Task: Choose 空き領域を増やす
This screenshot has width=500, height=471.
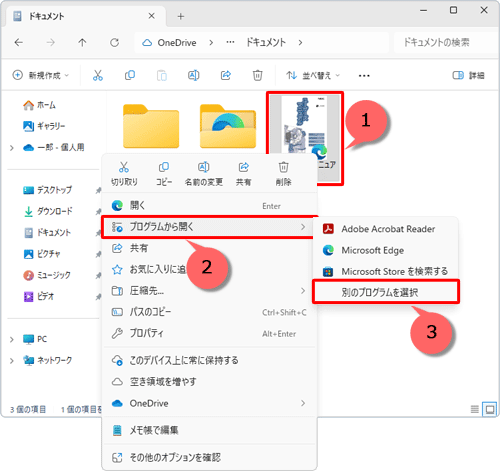Action: tap(209, 382)
